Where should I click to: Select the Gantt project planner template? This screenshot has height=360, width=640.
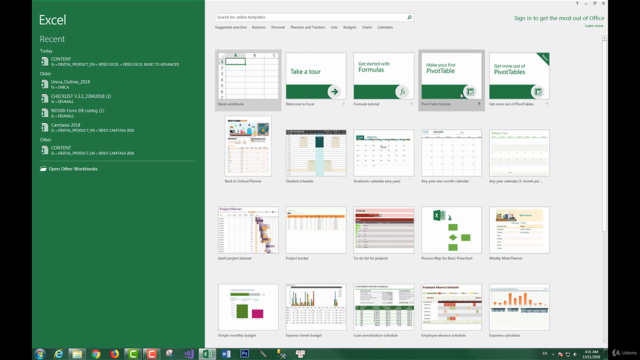248,230
